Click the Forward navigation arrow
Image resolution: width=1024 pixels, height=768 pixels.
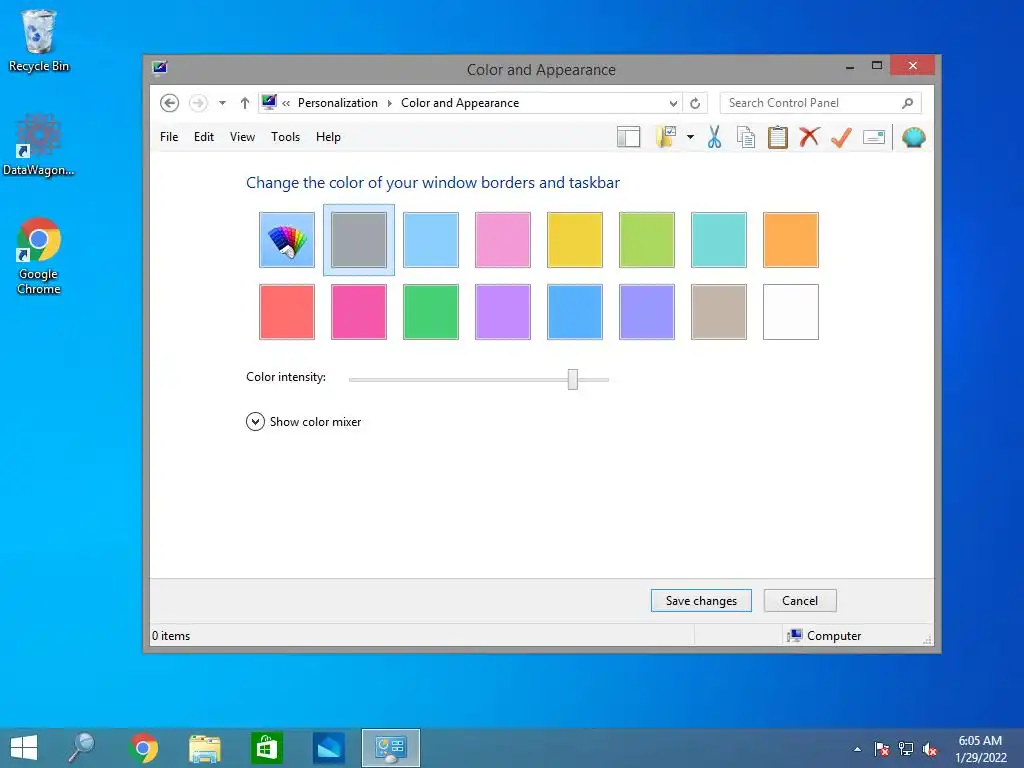(x=198, y=103)
